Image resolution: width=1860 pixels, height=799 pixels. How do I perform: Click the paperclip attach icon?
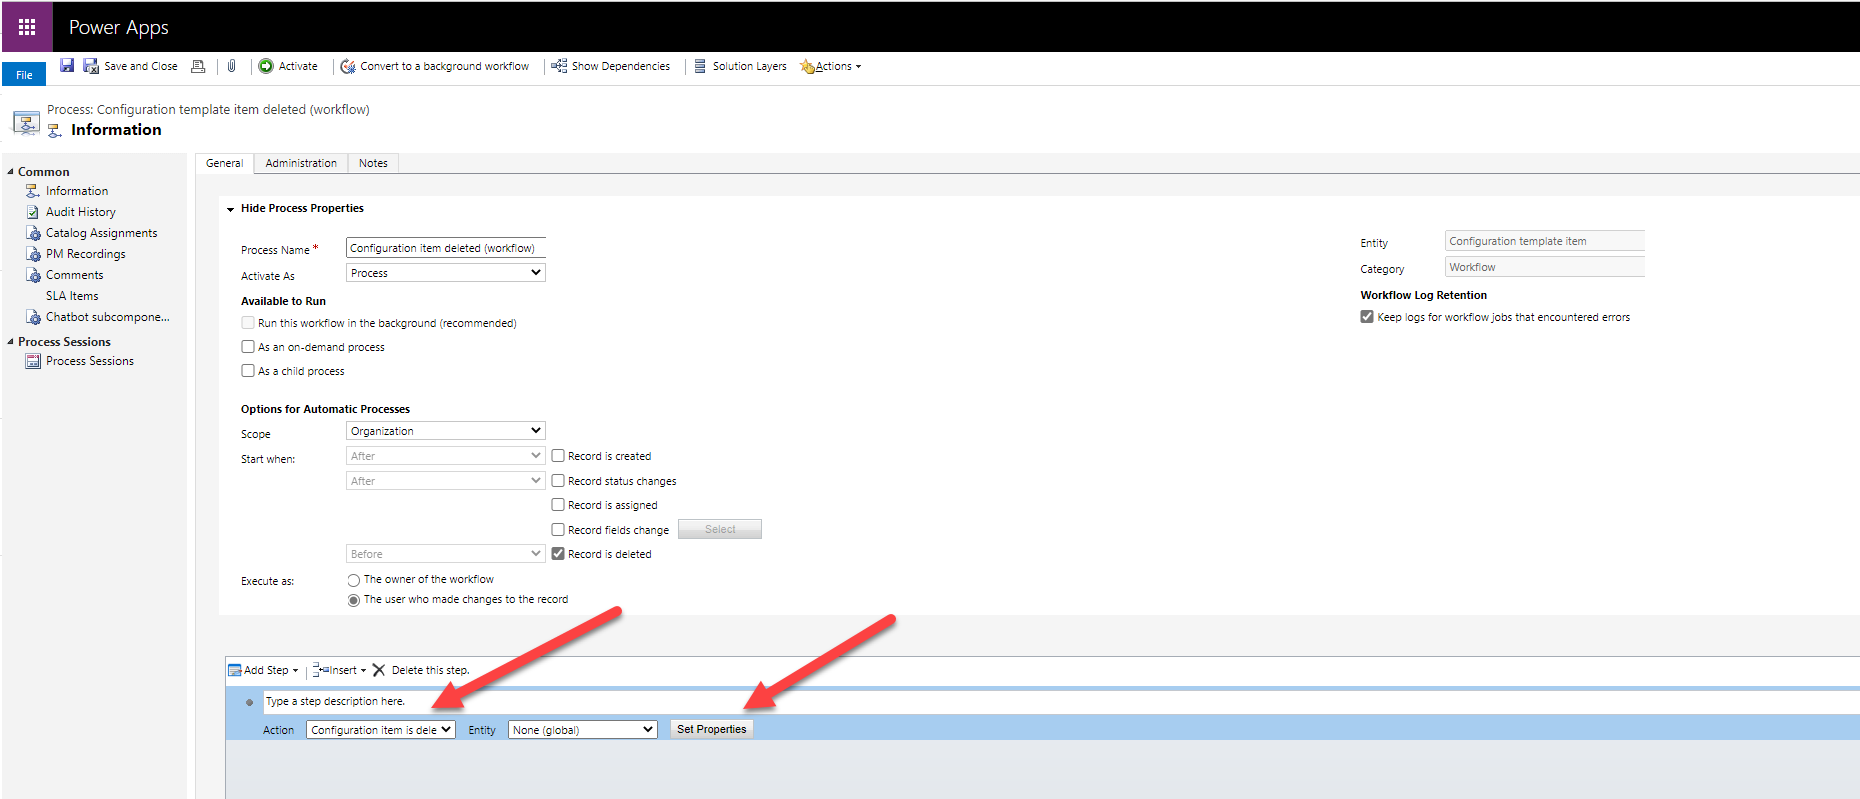coord(231,66)
